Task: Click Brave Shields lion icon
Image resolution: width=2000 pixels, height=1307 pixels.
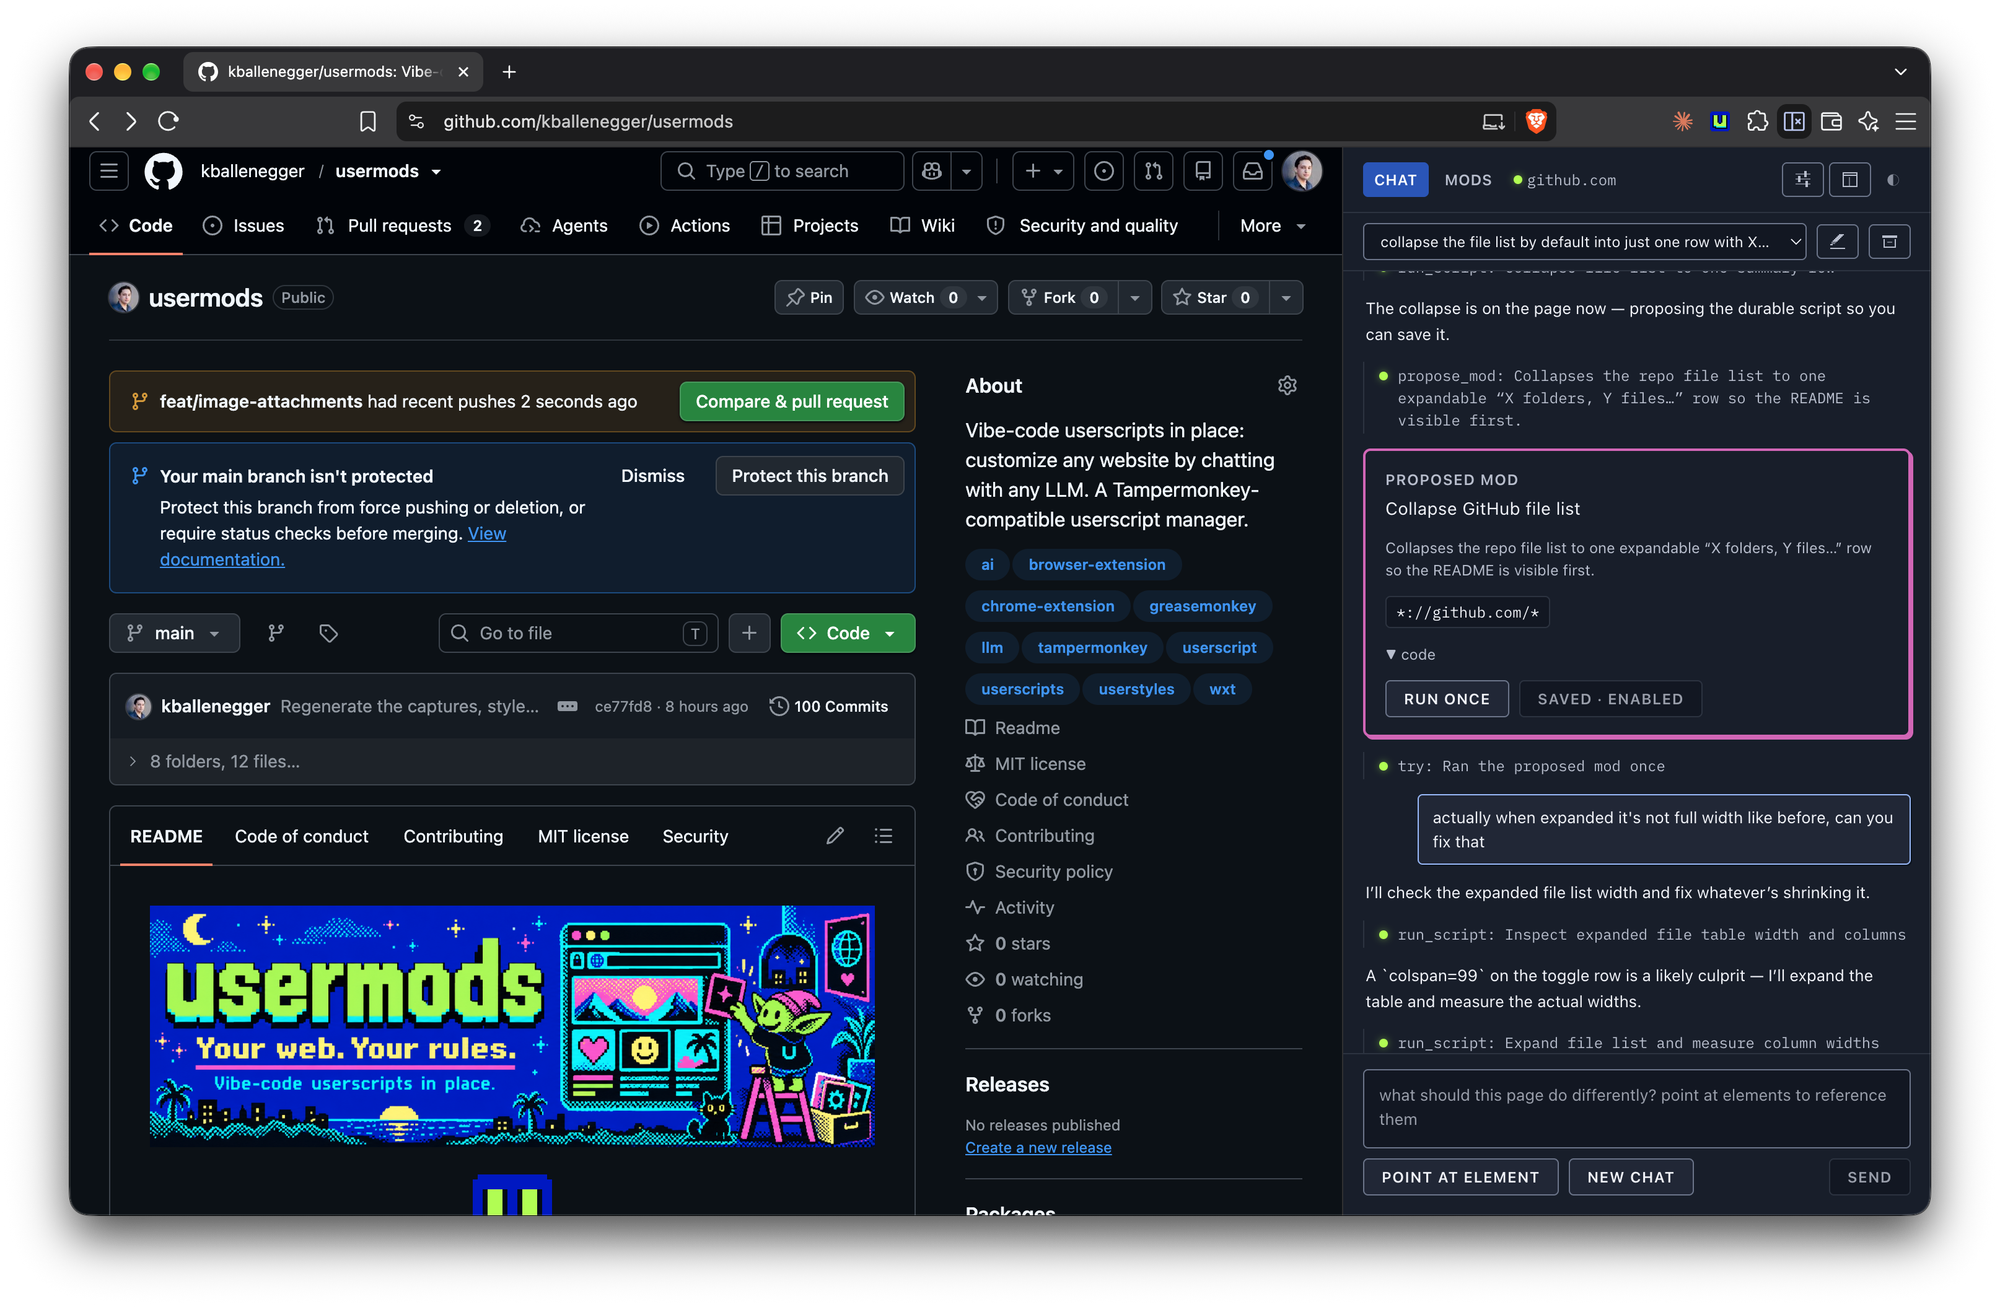Action: pos(1537,121)
